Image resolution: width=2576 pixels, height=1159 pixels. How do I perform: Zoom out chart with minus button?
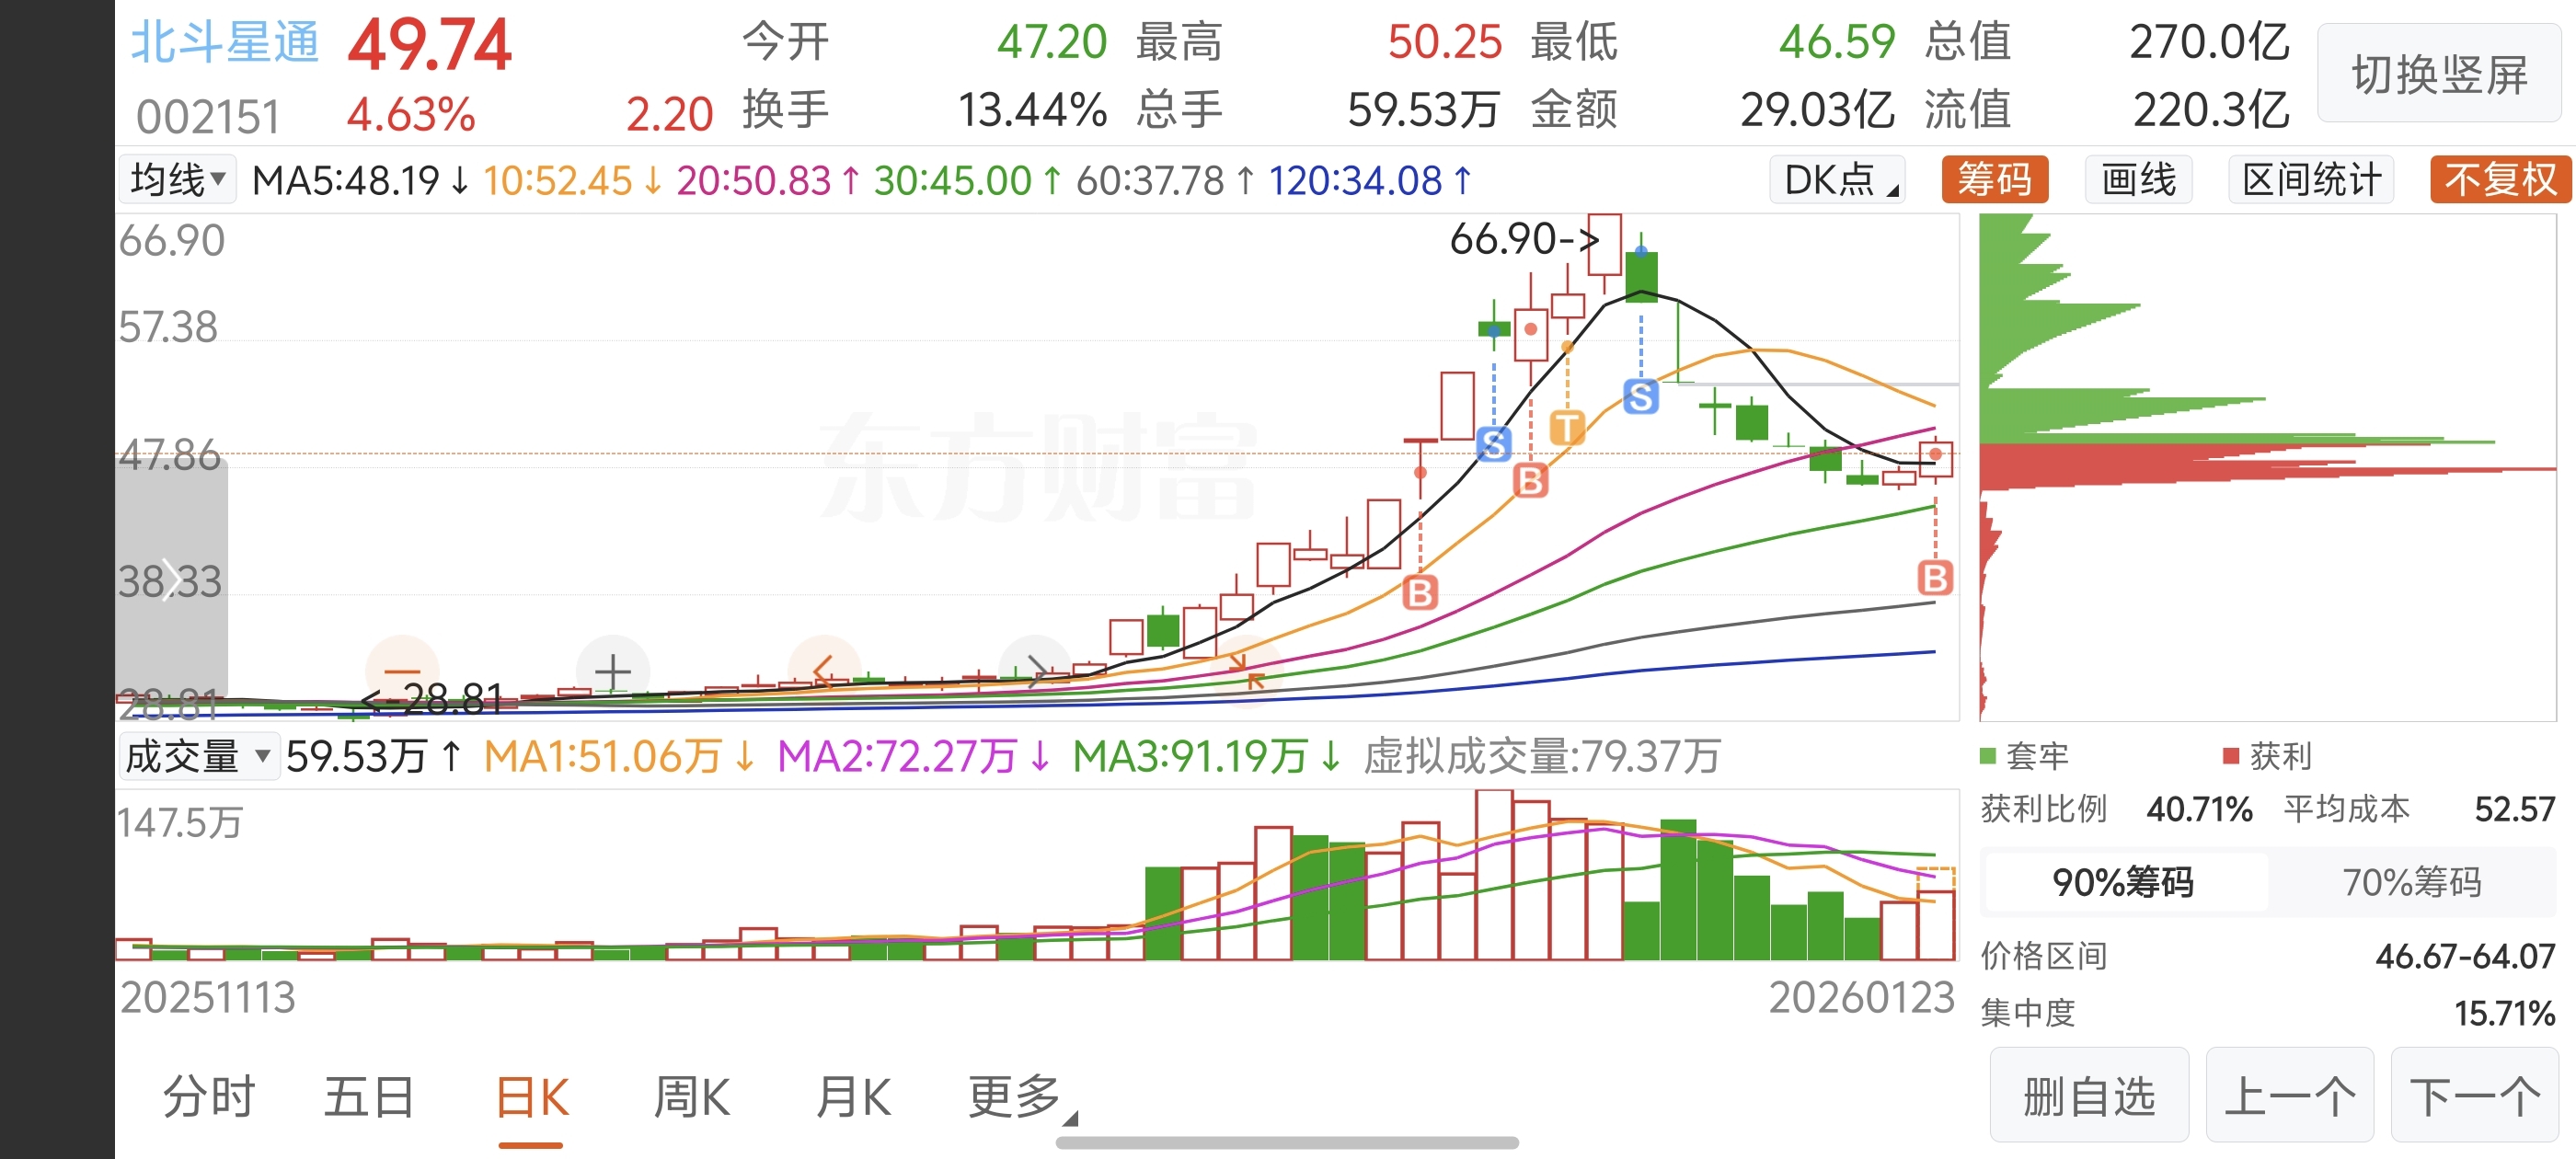402,670
